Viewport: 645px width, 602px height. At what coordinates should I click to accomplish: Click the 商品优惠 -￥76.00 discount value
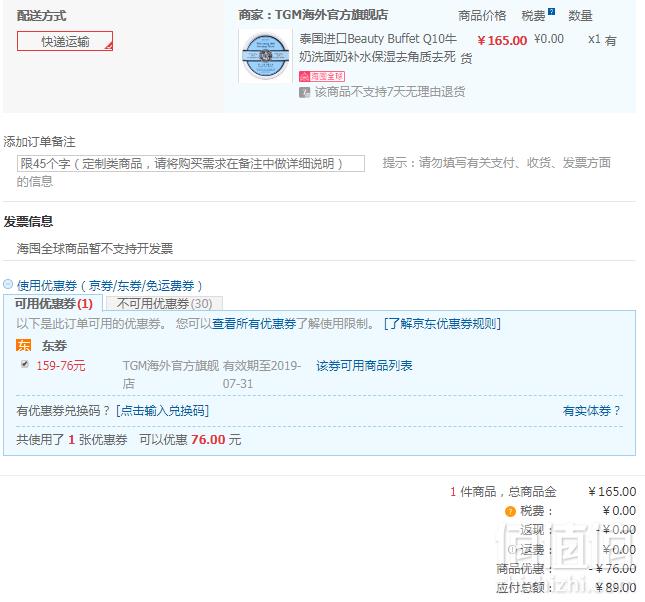coord(612,569)
